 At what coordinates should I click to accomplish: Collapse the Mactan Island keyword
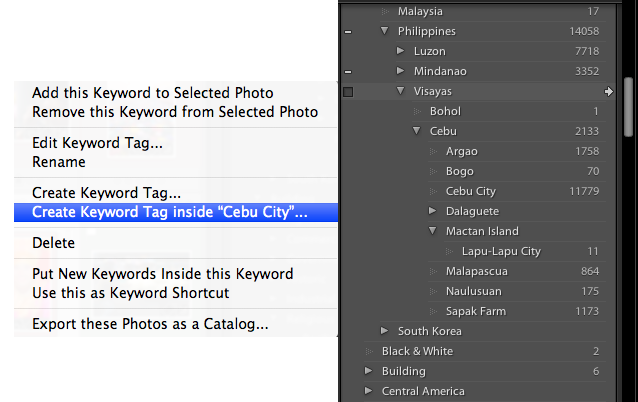[x=432, y=231]
